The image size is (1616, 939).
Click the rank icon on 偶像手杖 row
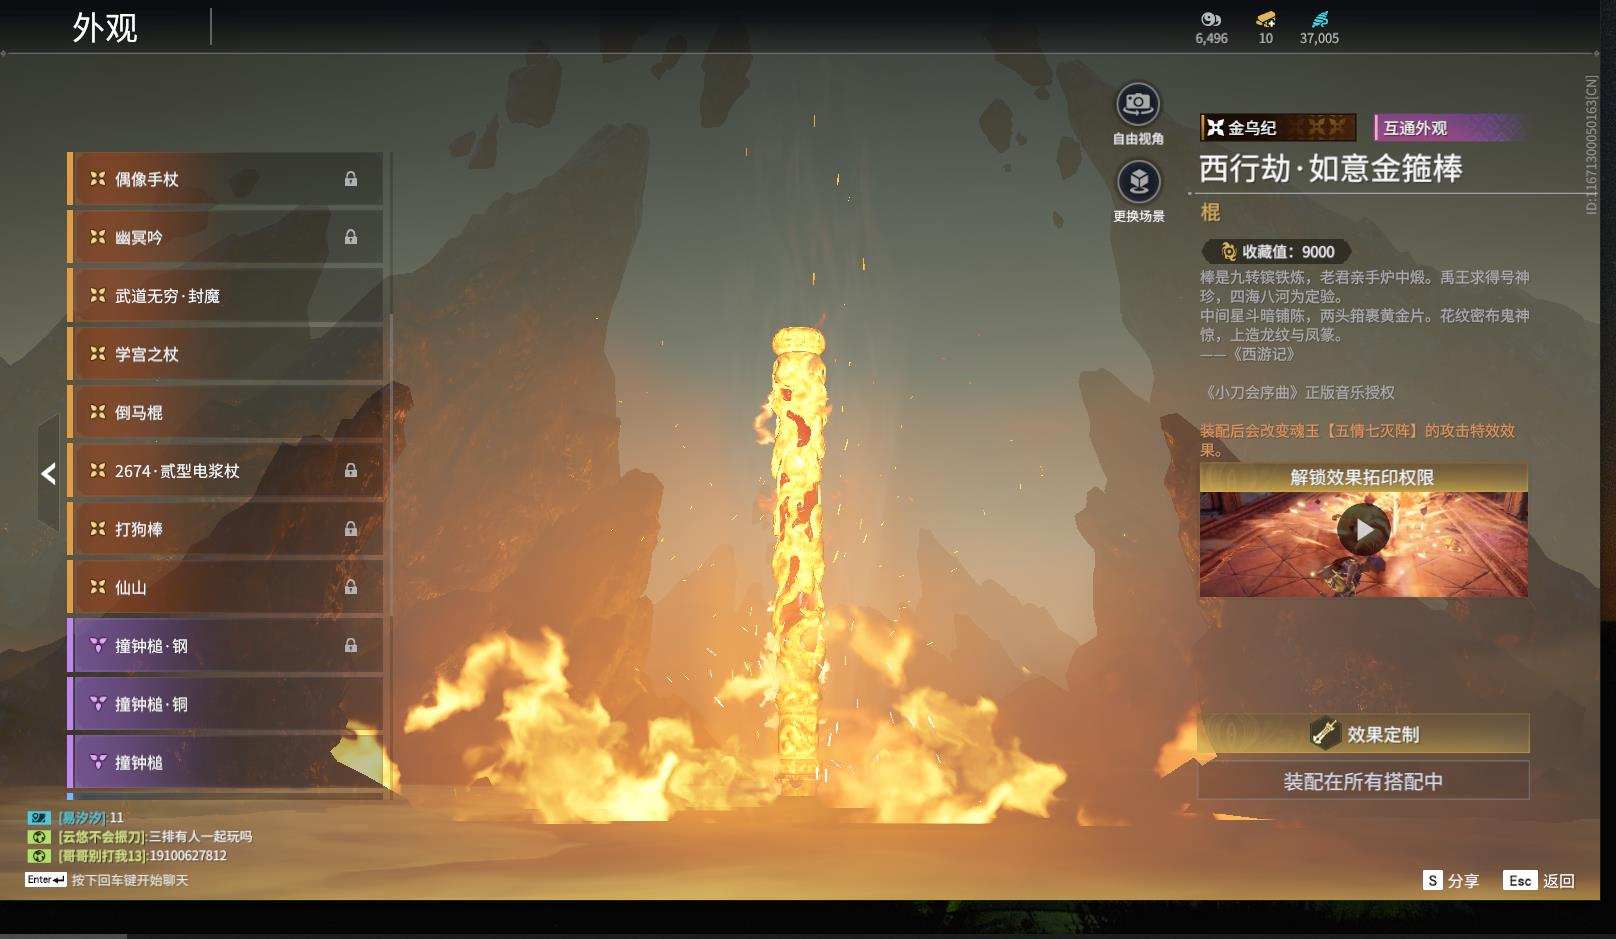click(x=97, y=179)
